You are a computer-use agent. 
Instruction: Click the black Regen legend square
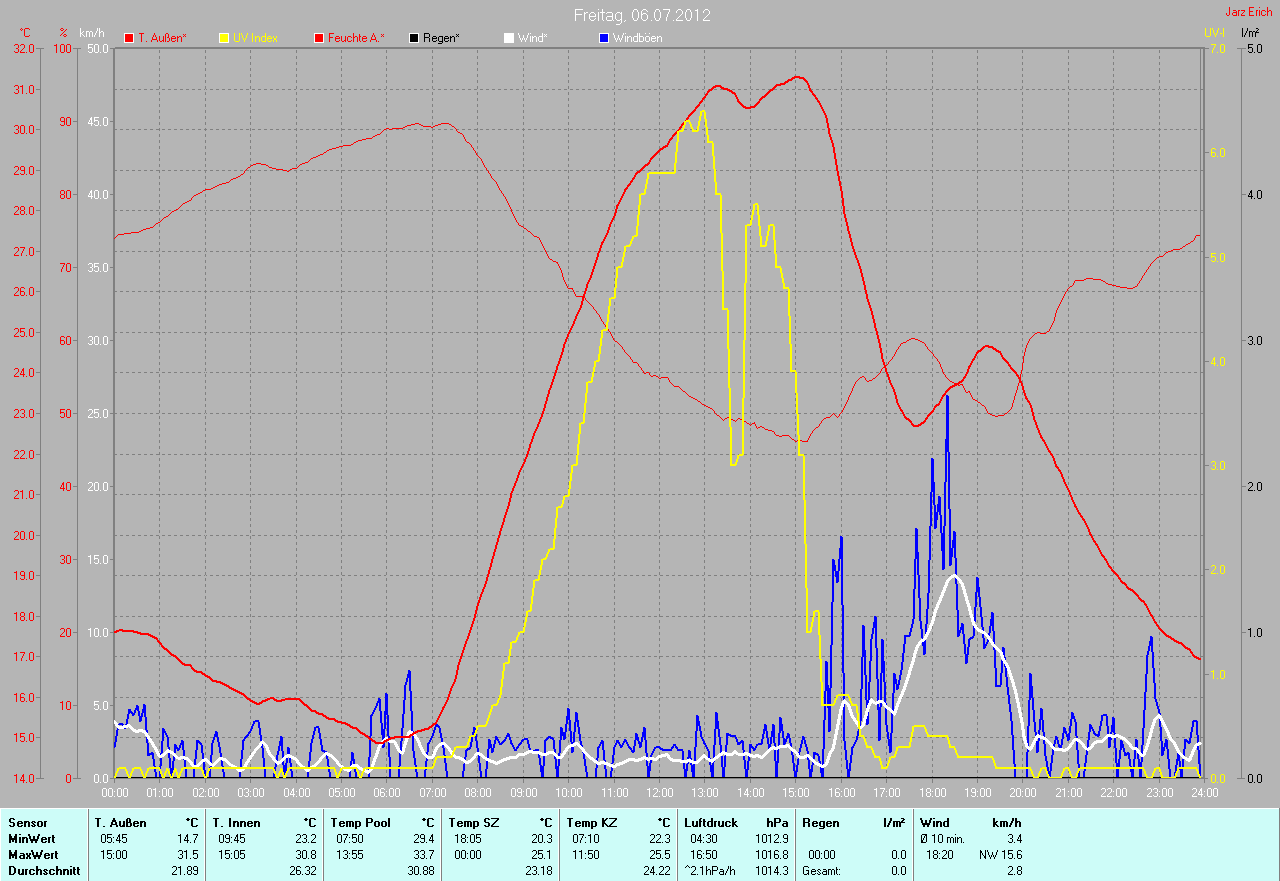tap(414, 38)
